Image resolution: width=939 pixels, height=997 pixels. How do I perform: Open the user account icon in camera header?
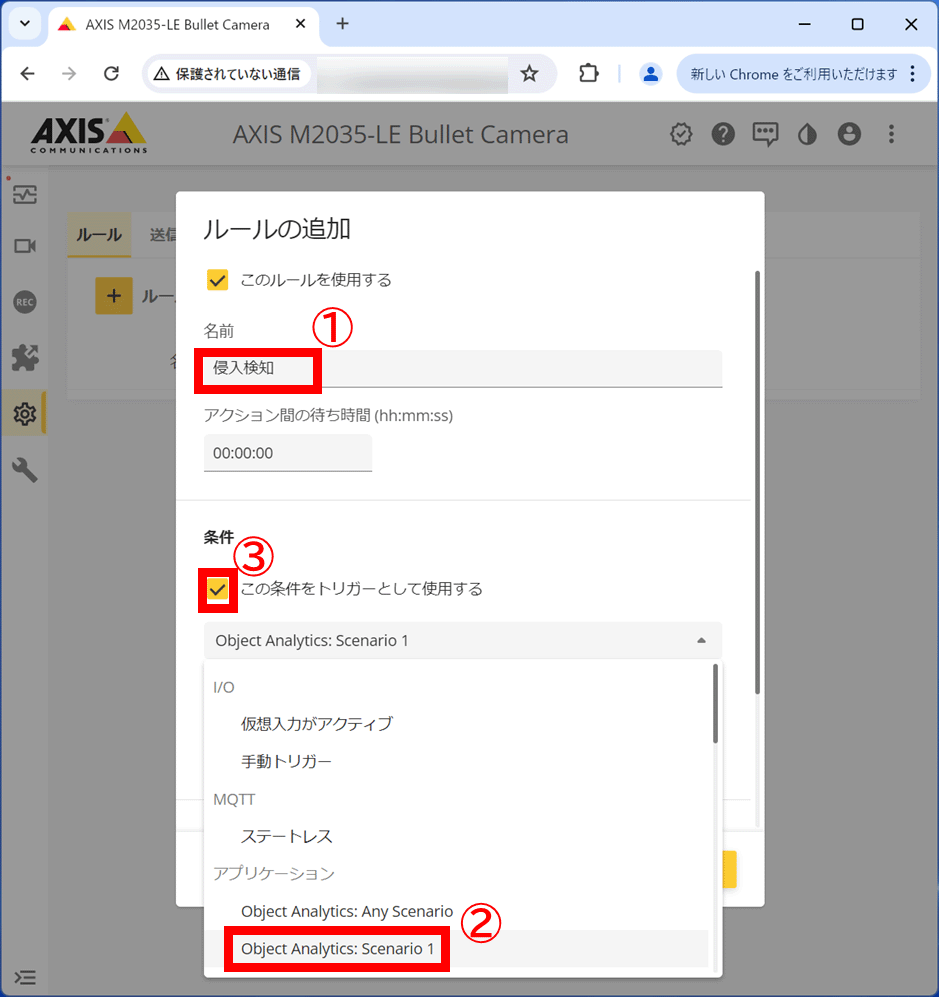pos(849,134)
